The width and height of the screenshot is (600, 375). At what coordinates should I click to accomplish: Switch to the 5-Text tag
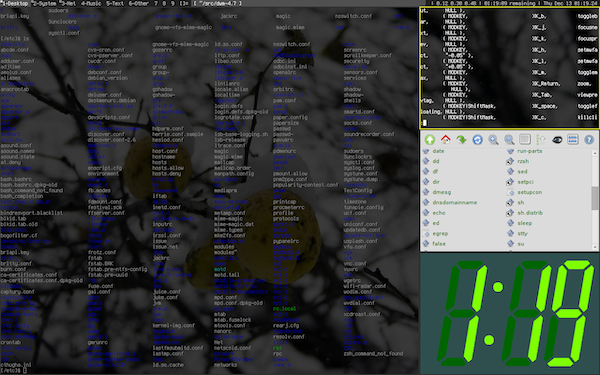click(115, 3)
